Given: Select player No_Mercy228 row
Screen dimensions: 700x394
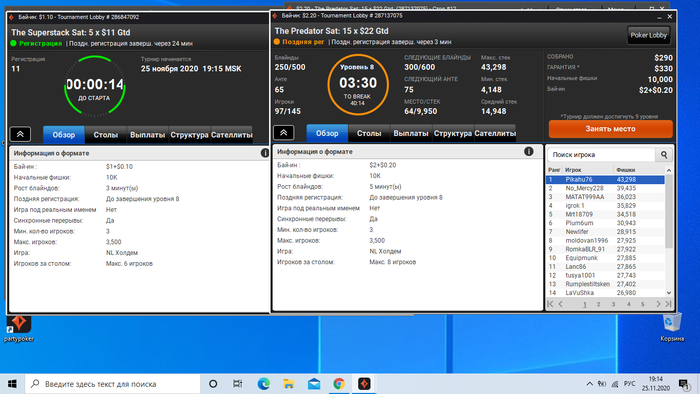Looking at the screenshot, I should pos(605,188).
